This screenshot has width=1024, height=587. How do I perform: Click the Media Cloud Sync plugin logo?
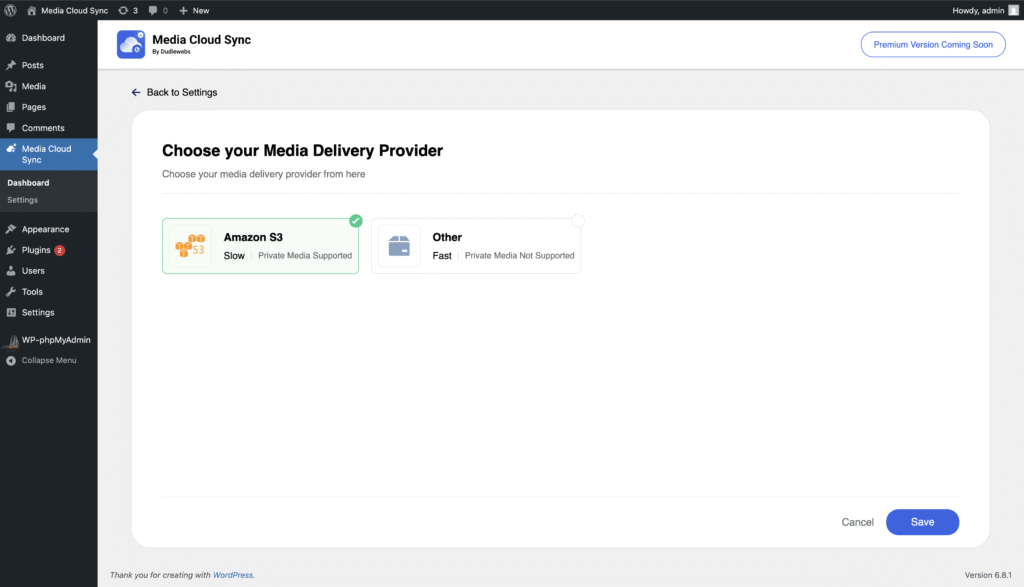(x=131, y=44)
